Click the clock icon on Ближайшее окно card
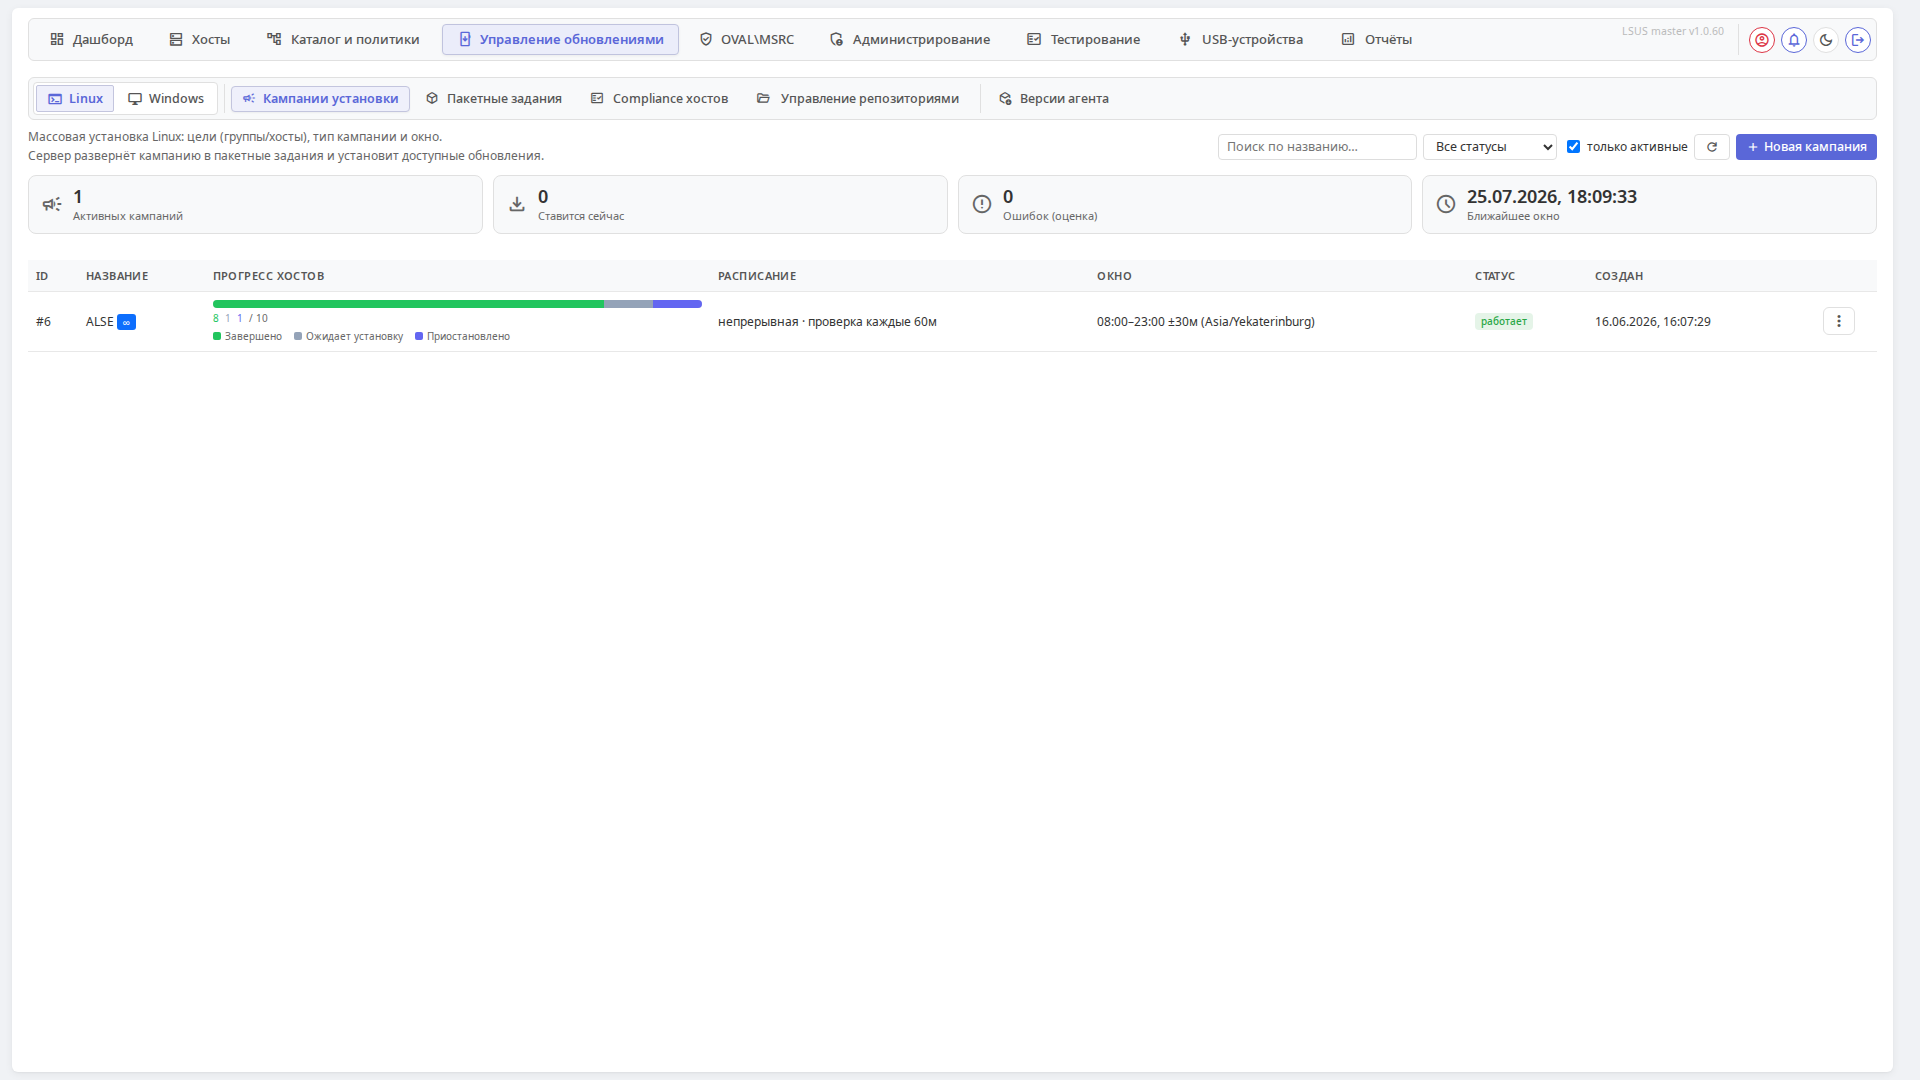1920x1080 pixels. tap(1445, 204)
